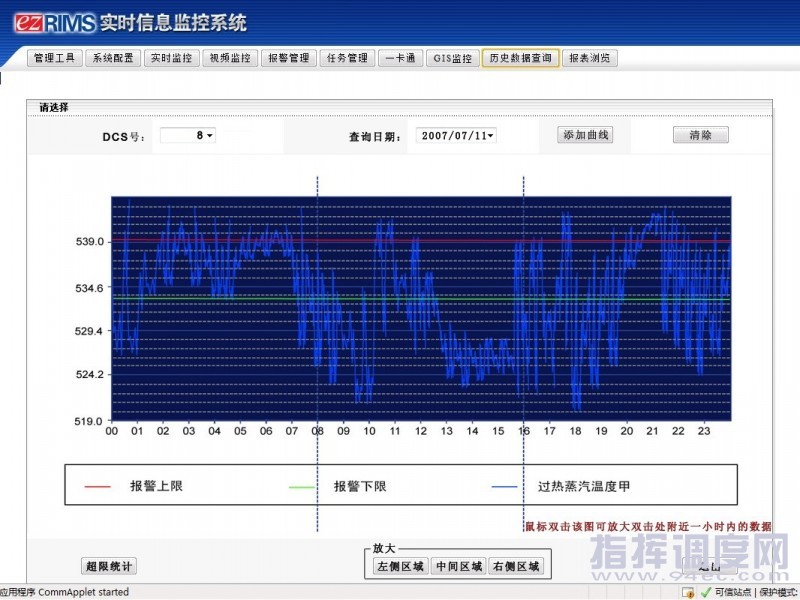Switch to the 系统配置 tab
The width and height of the screenshot is (800, 600).
click(x=112, y=58)
